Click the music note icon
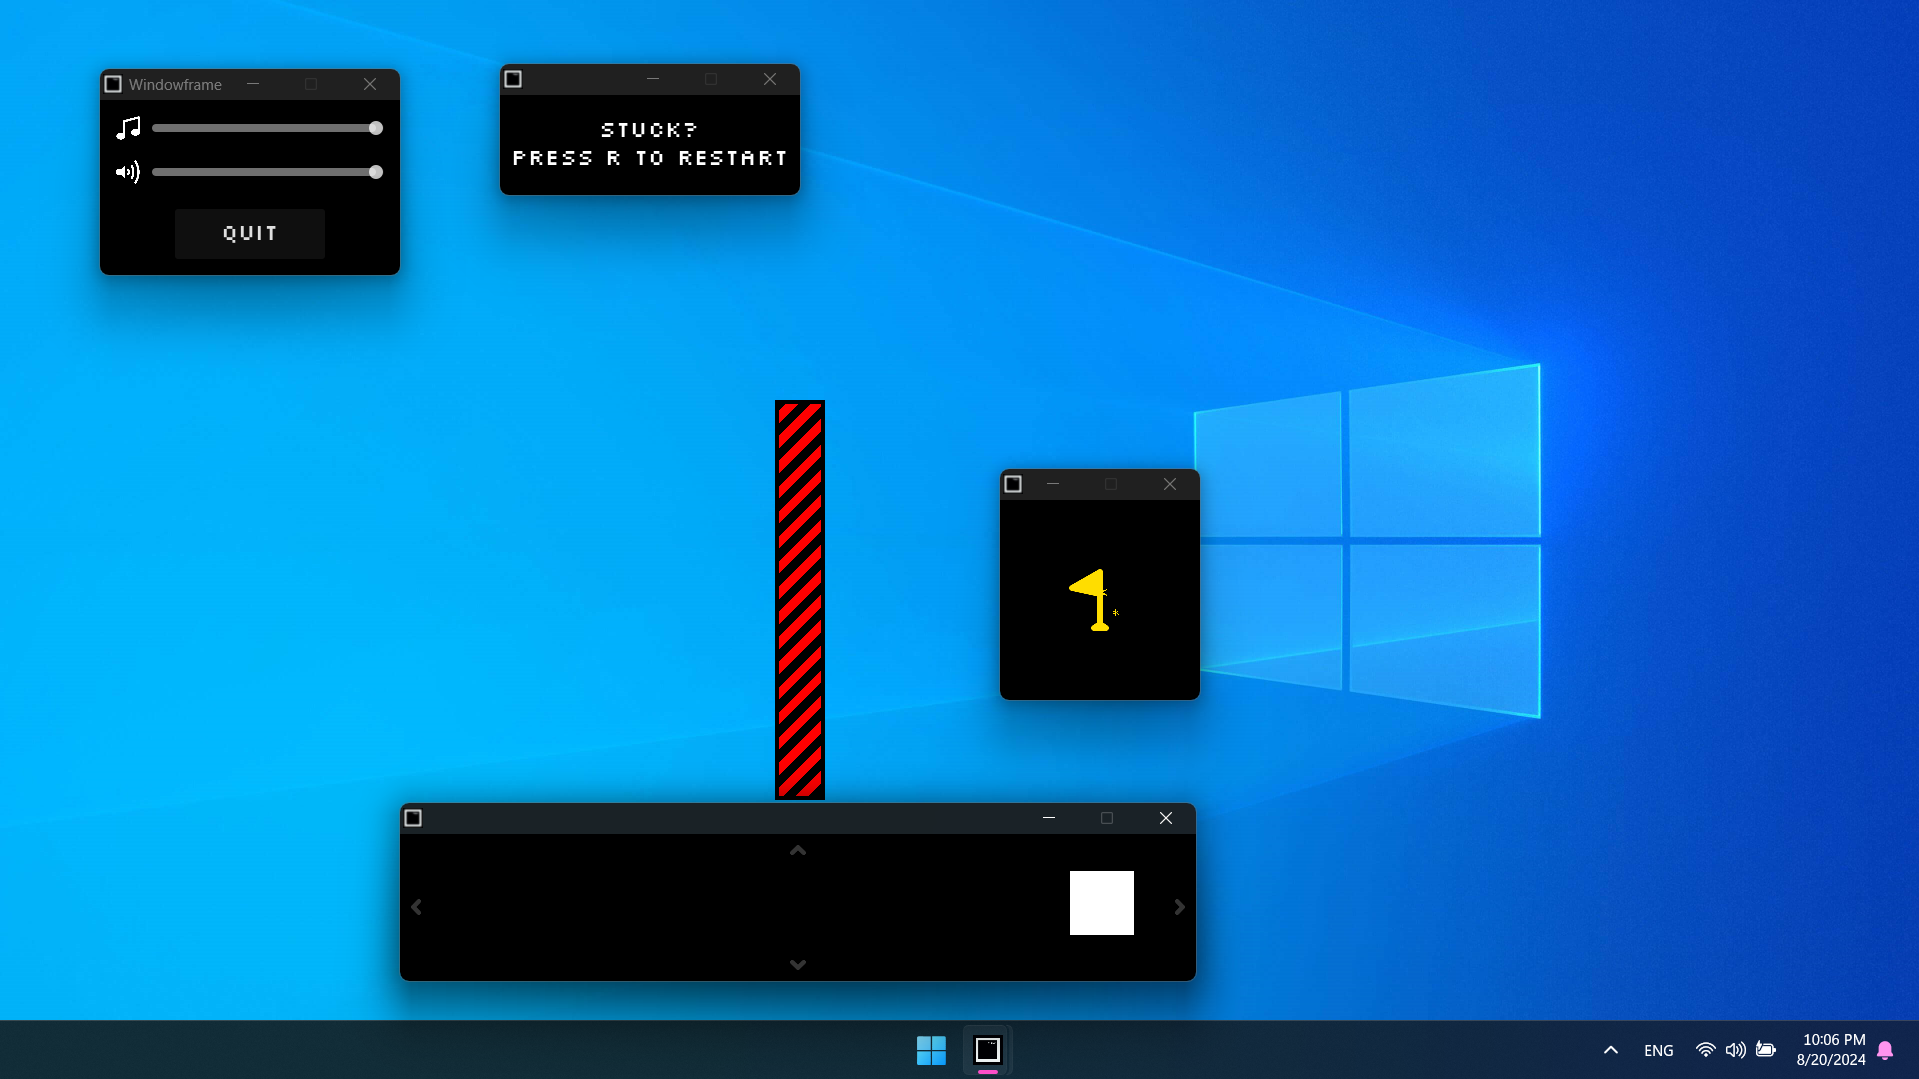Screen dimensions: 1919x1079 [128, 128]
